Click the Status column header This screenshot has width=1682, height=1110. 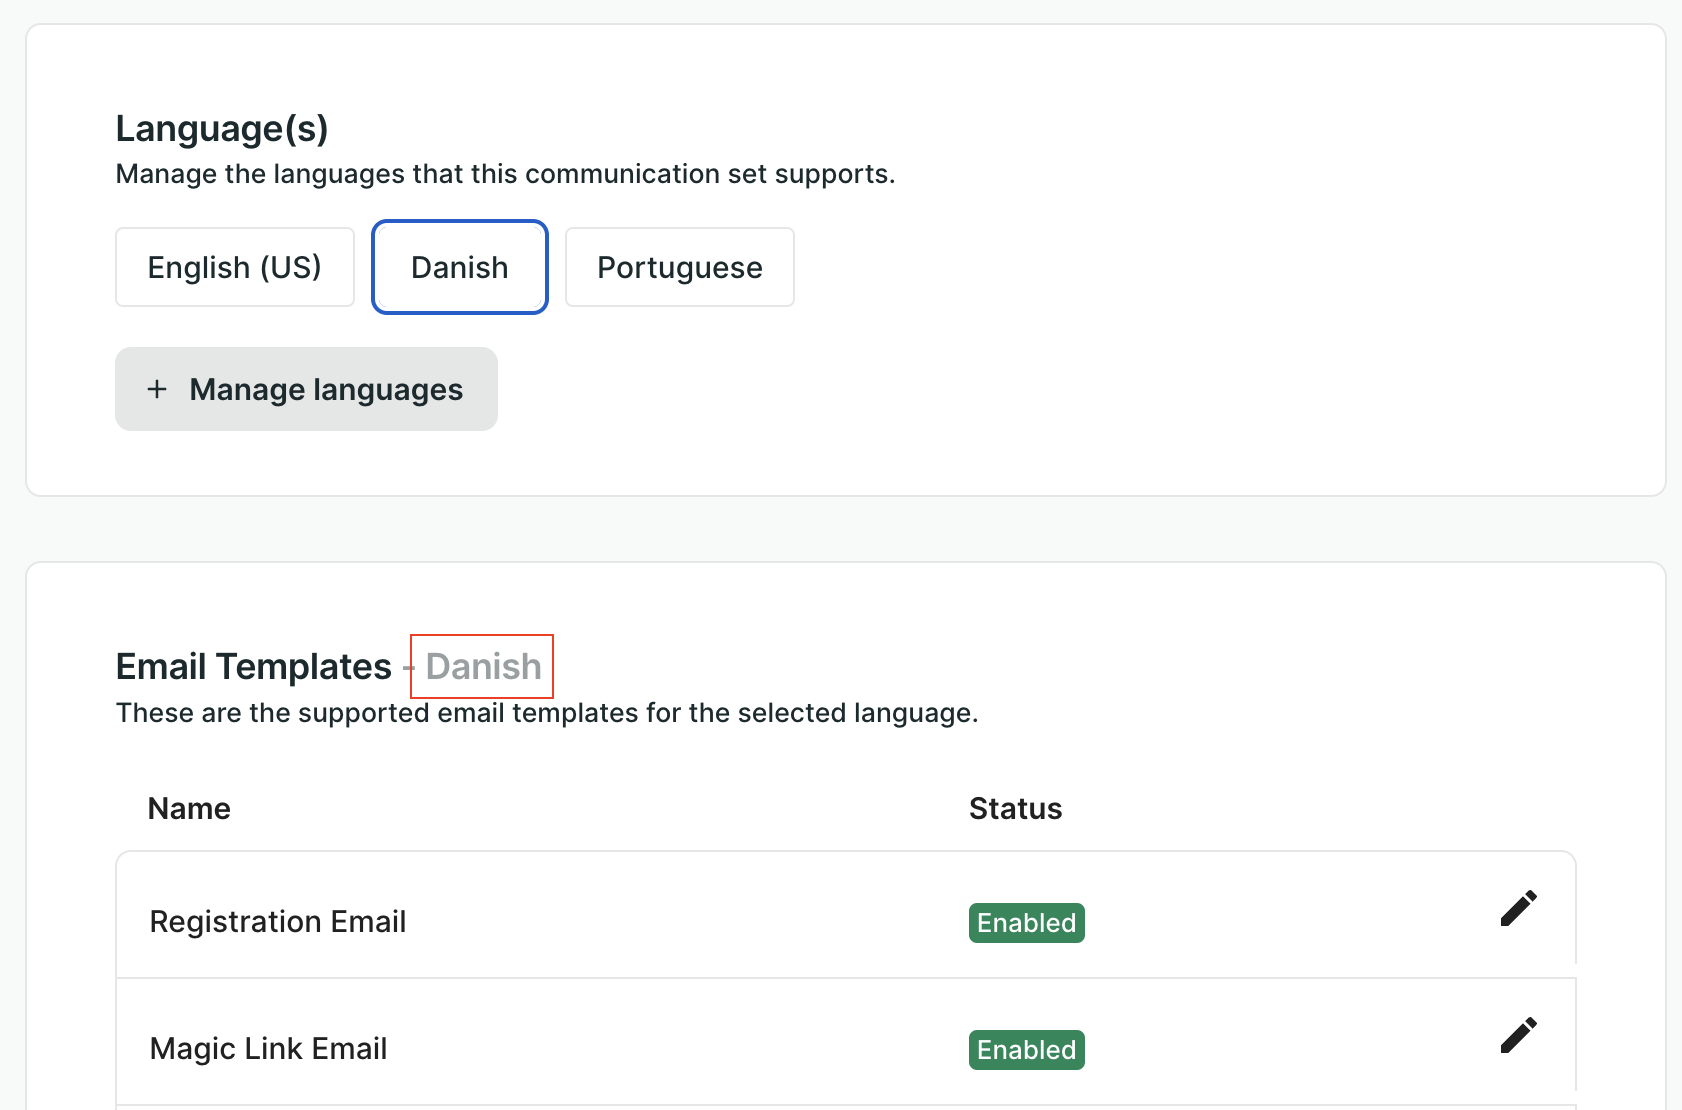[1015, 808]
